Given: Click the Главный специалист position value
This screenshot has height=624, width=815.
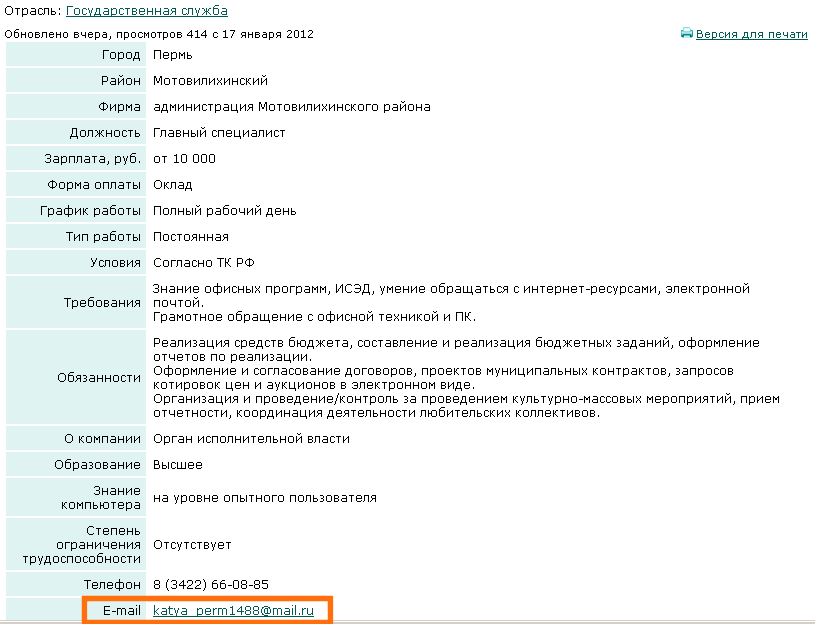Looking at the screenshot, I should click(x=219, y=133).
